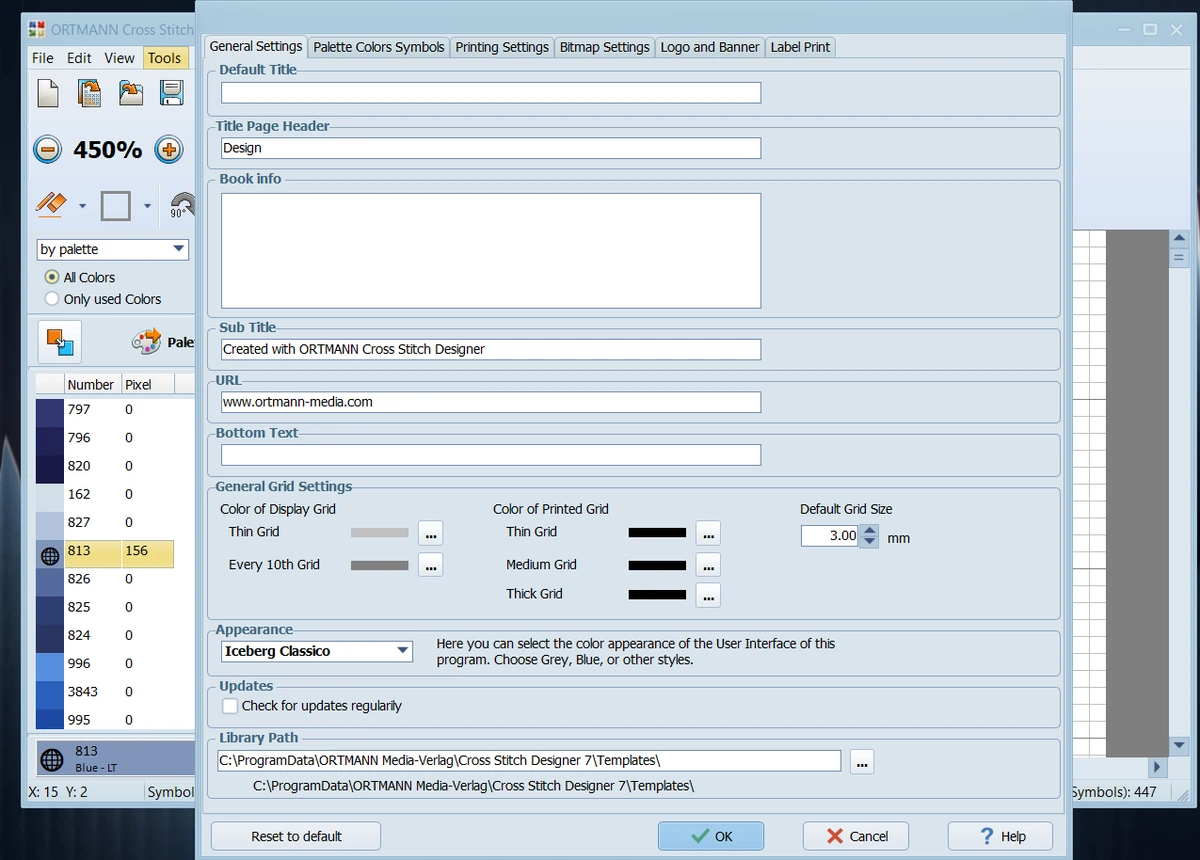Enable Check for updates regularly
The image size is (1200, 860).
(x=230, y=706)
